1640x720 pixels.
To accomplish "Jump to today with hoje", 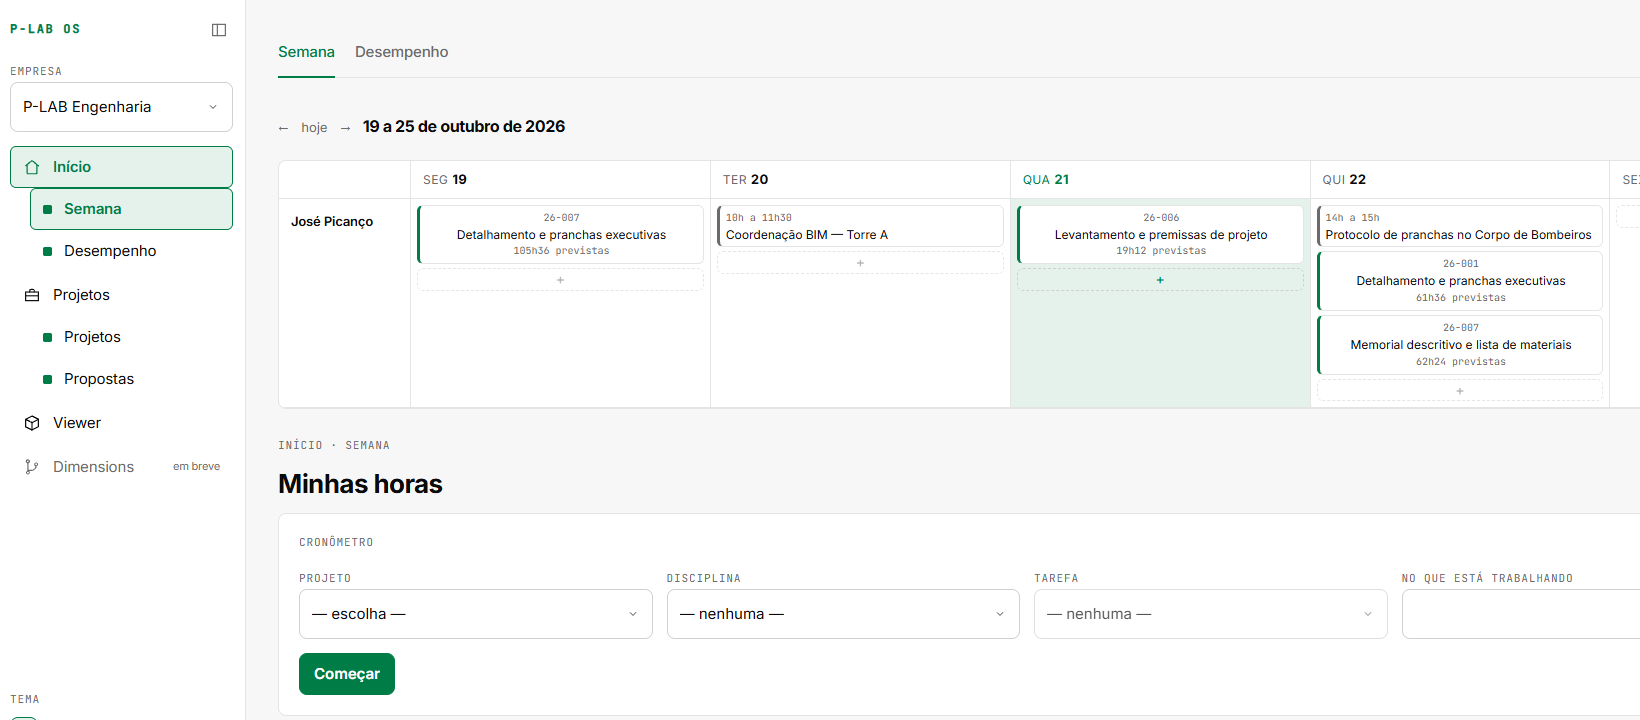I will (x=314, y=128).
